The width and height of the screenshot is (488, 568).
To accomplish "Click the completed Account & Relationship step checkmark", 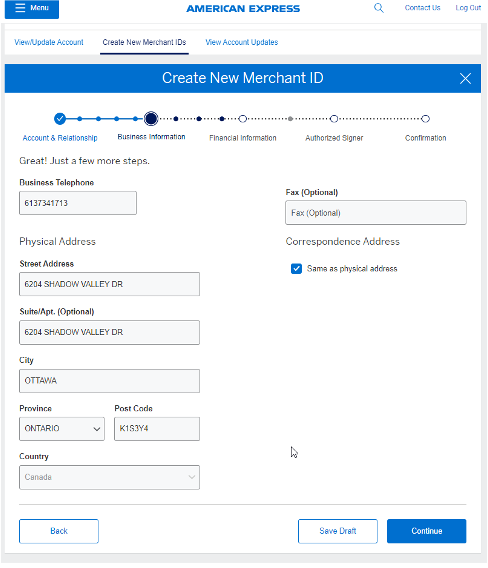I will coord(60,118).
